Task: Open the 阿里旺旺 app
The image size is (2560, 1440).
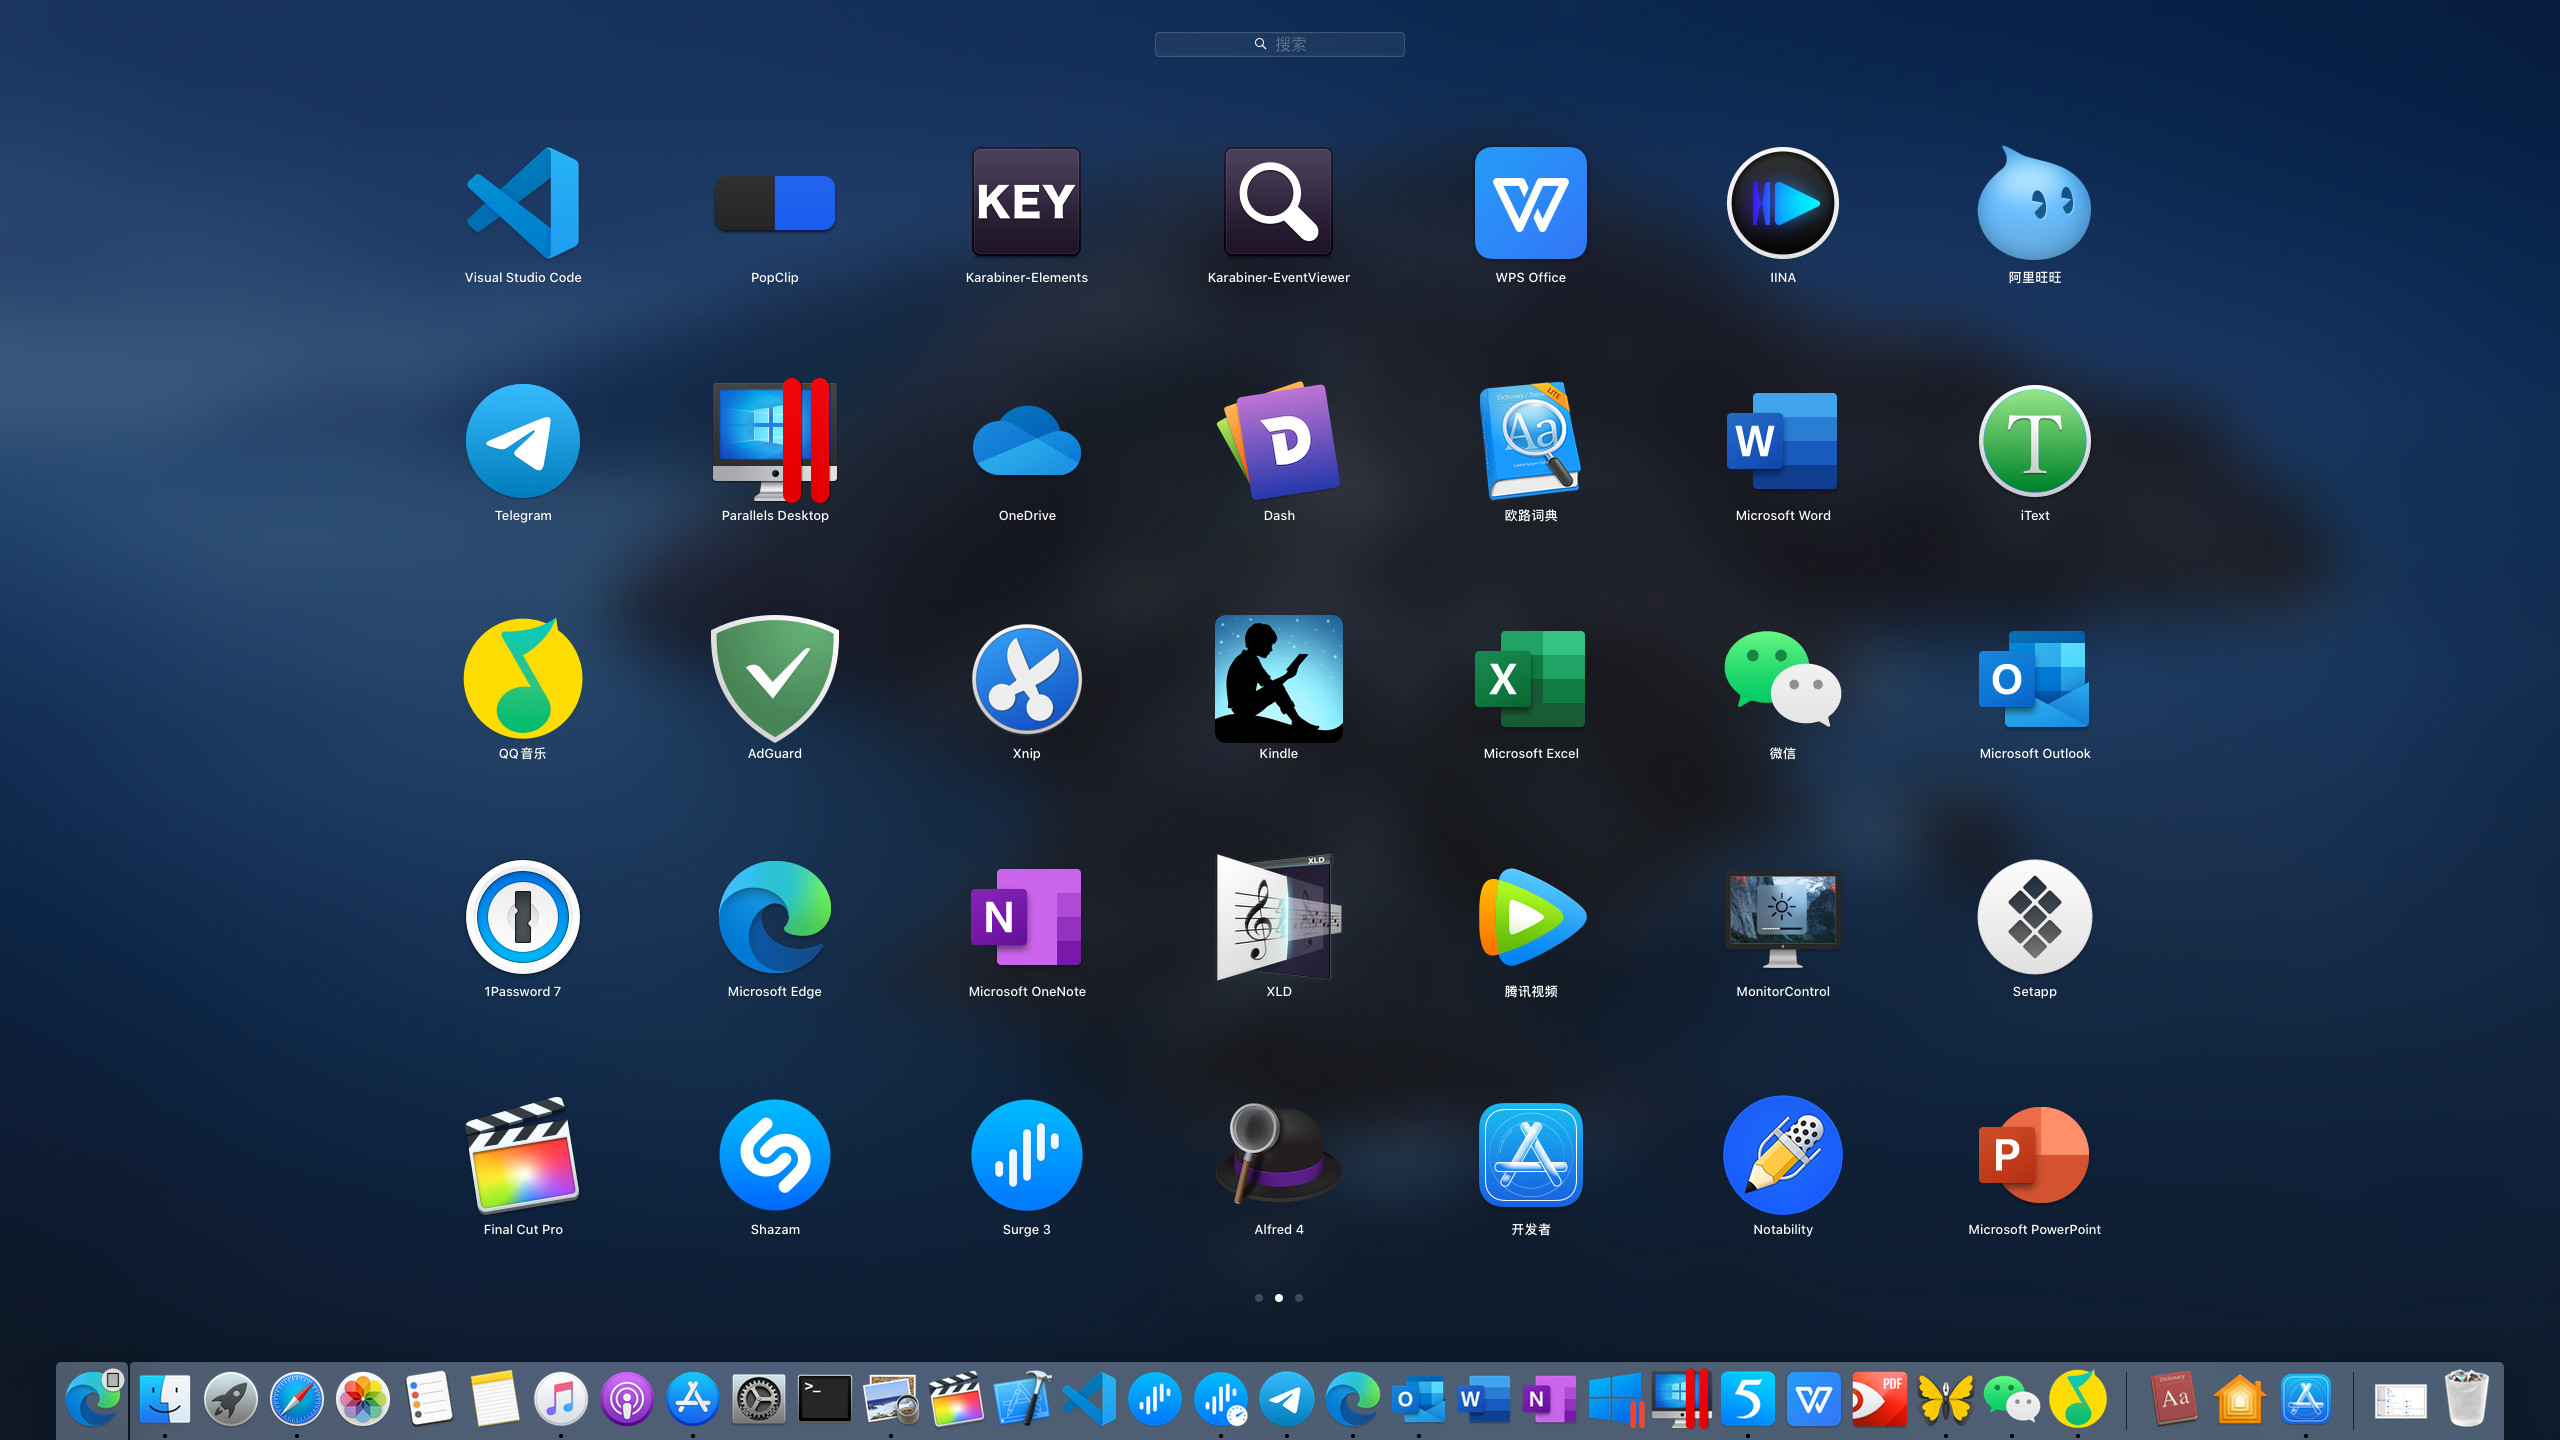Action: tap(2035, 203)
